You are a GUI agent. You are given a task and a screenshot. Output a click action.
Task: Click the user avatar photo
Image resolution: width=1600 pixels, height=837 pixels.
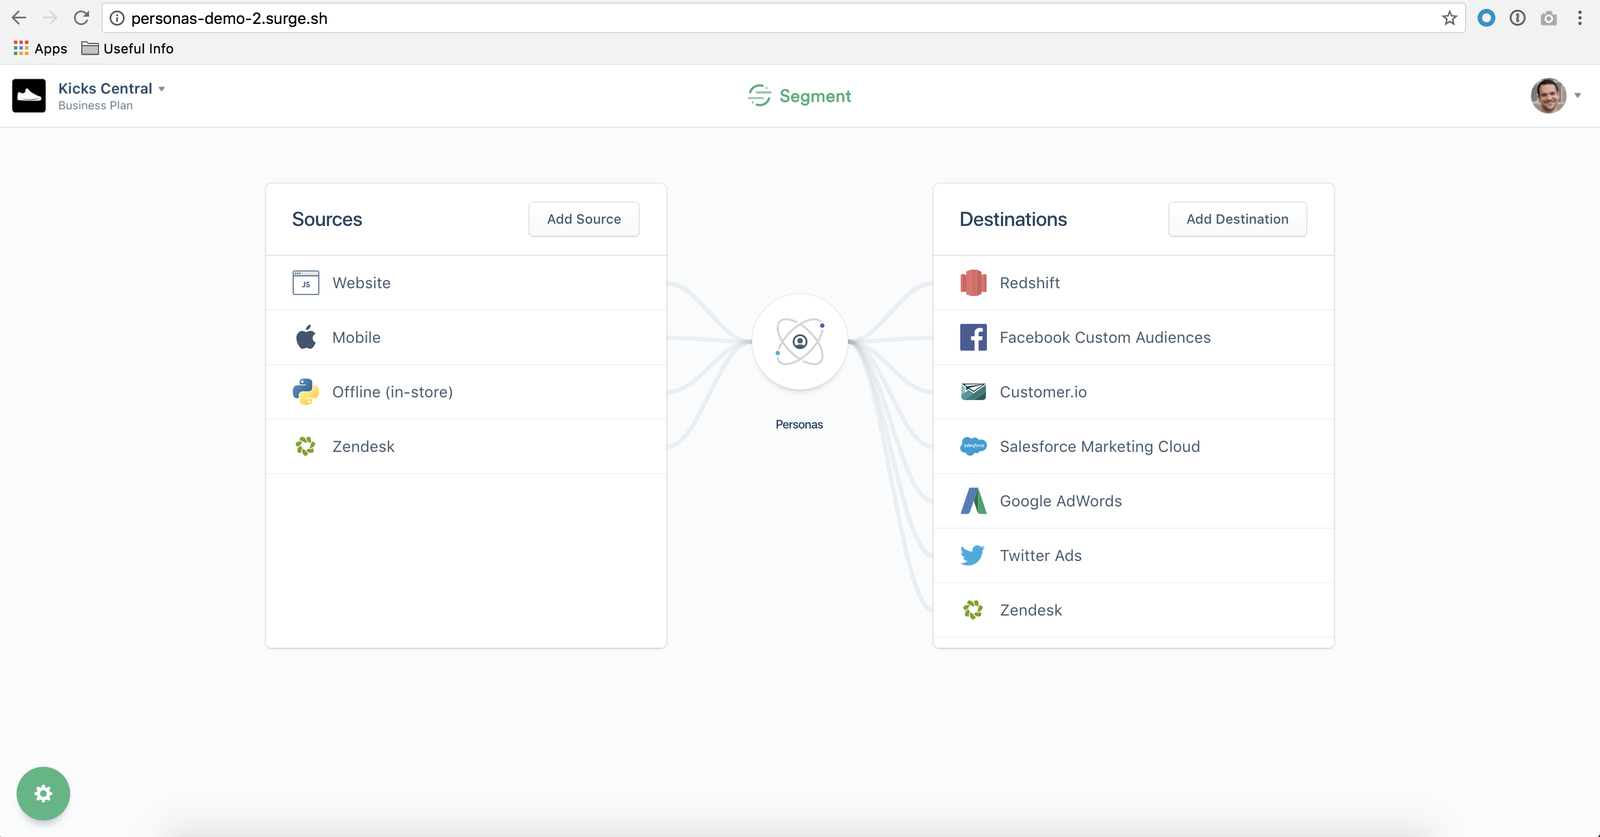pos(1548,96)
